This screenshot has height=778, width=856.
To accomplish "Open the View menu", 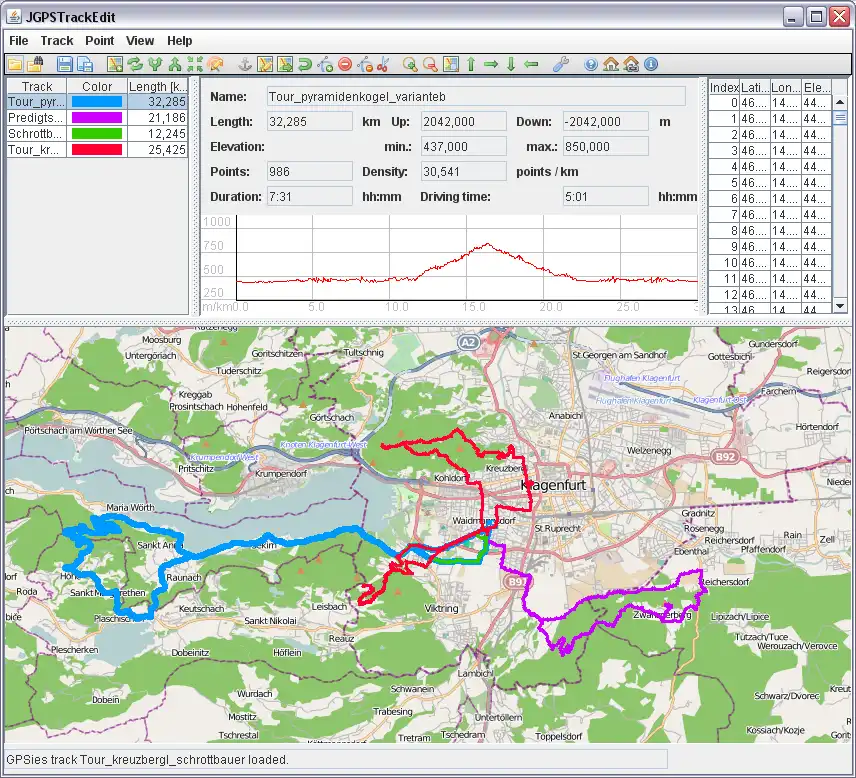I will pos(140,41).
